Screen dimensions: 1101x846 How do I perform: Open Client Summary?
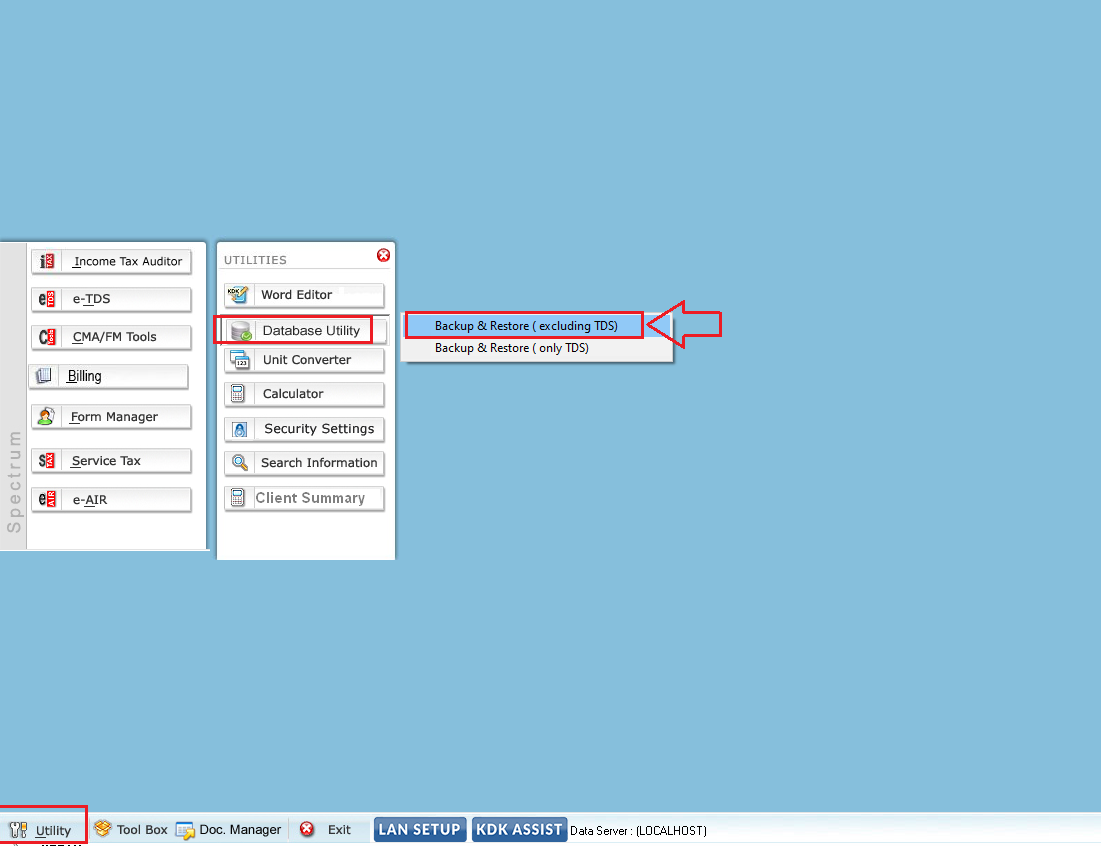coord(305,498)
